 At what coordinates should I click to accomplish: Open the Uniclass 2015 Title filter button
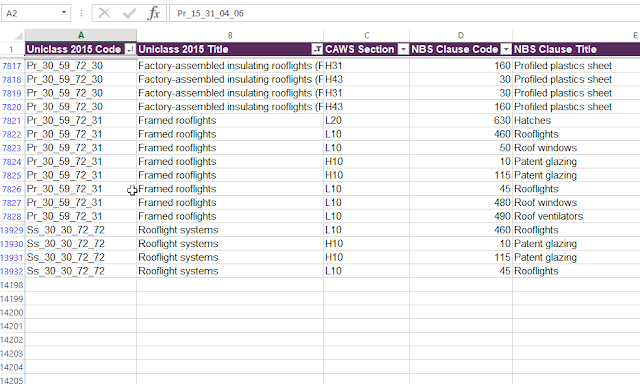[x=317, y=49]
